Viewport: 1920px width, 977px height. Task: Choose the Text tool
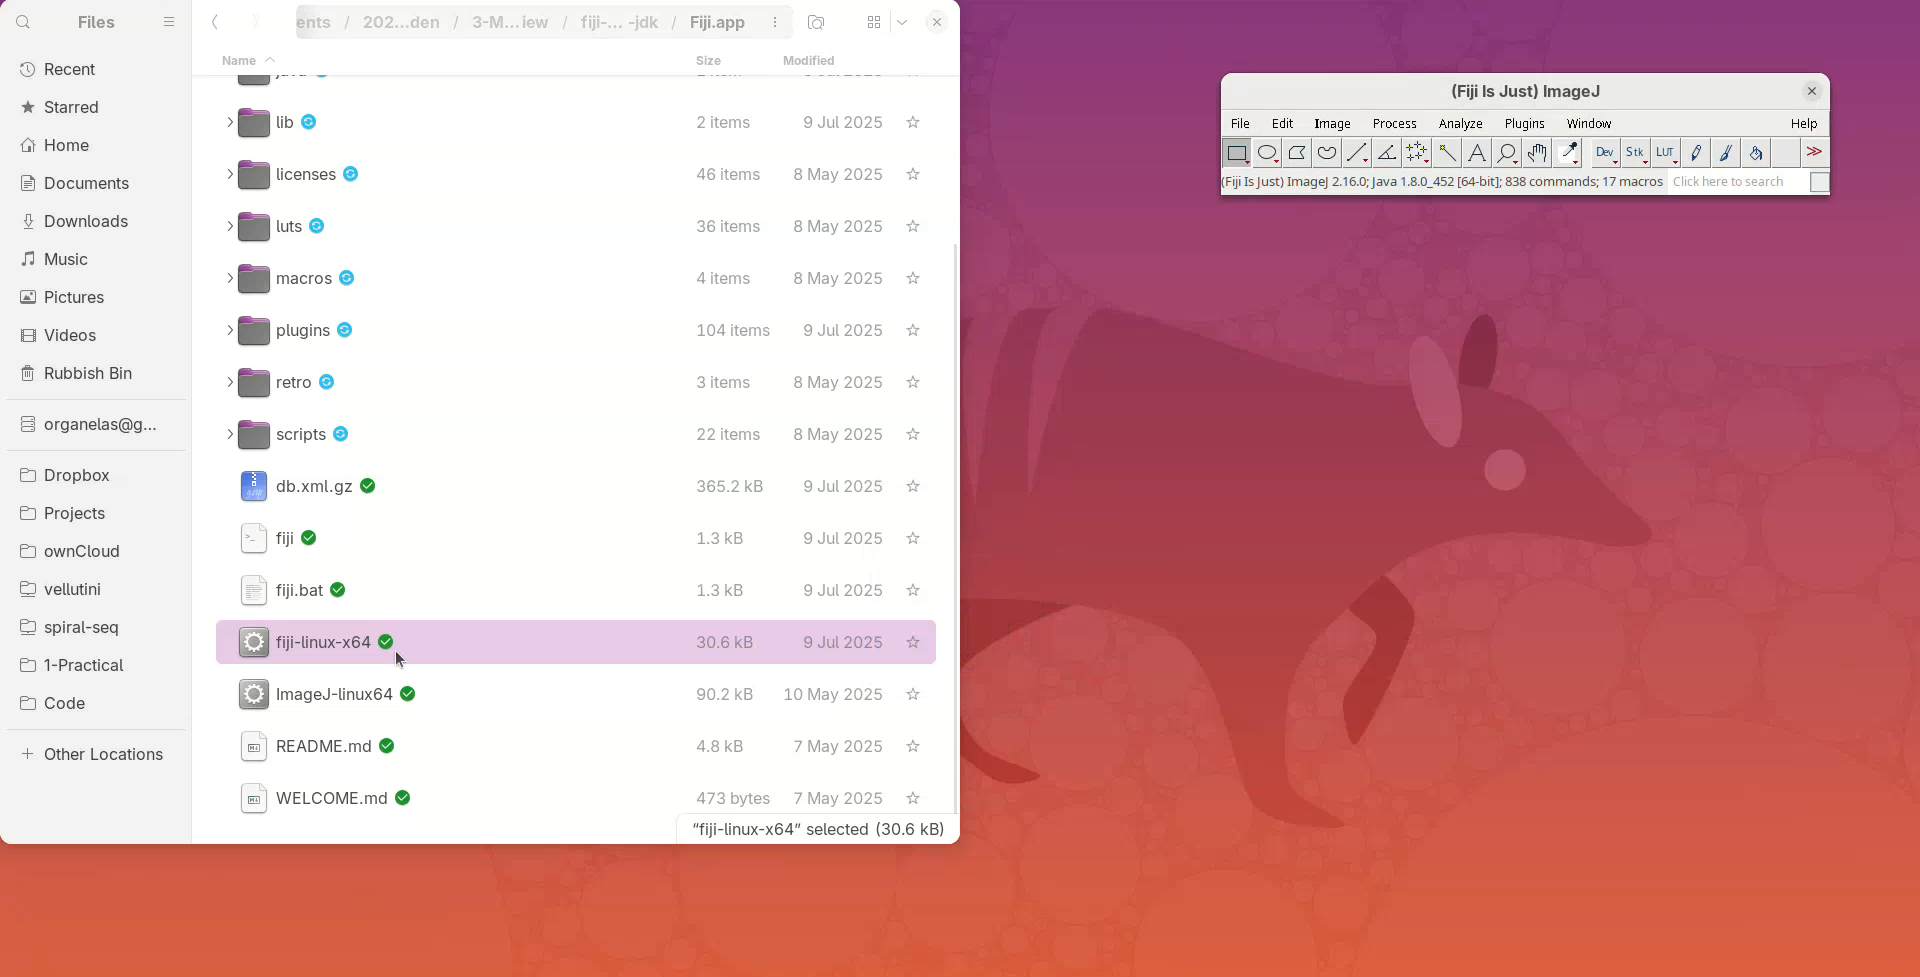point(1477,153)
